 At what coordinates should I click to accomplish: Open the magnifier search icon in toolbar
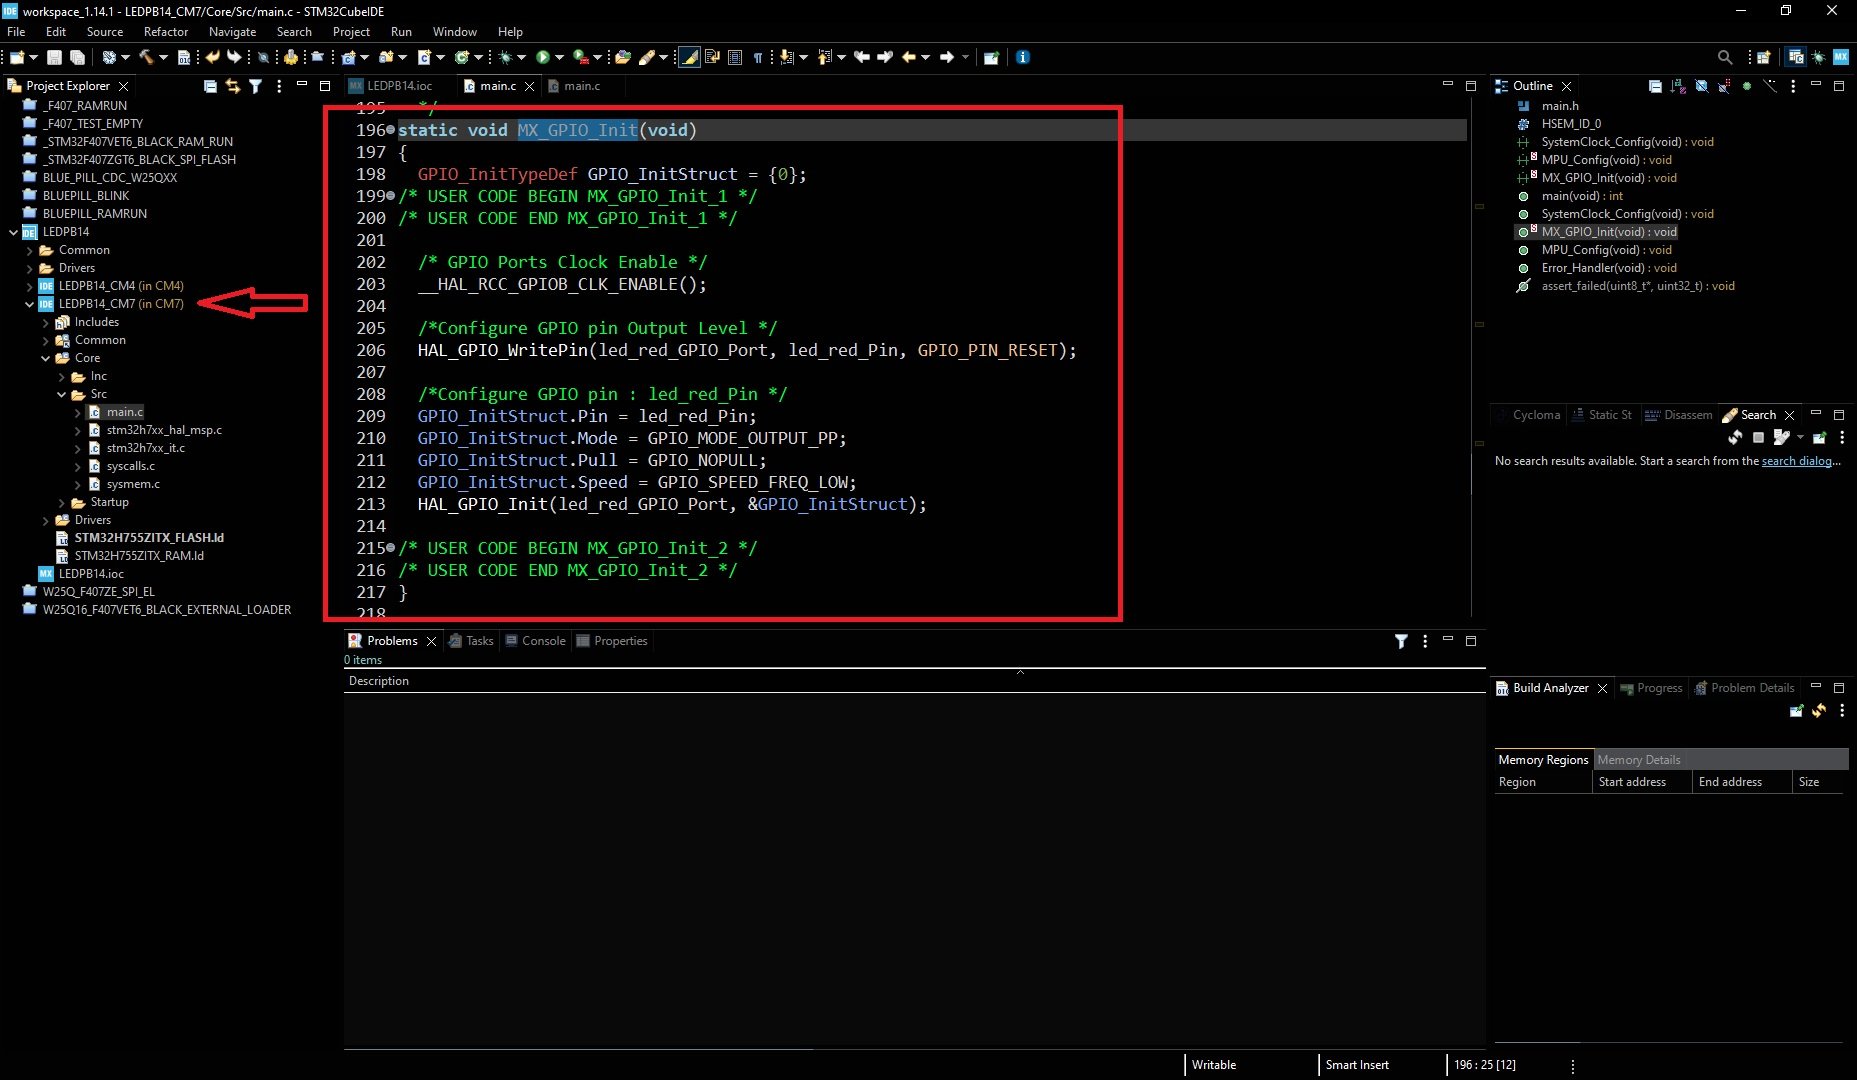(1724, 57)
